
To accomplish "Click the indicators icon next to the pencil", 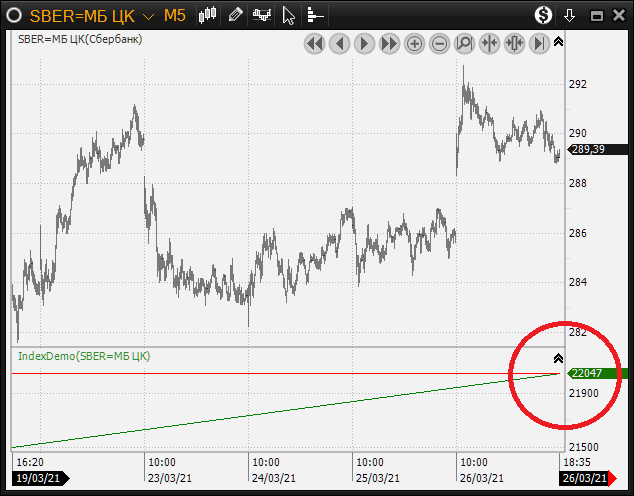I will 262,15.
